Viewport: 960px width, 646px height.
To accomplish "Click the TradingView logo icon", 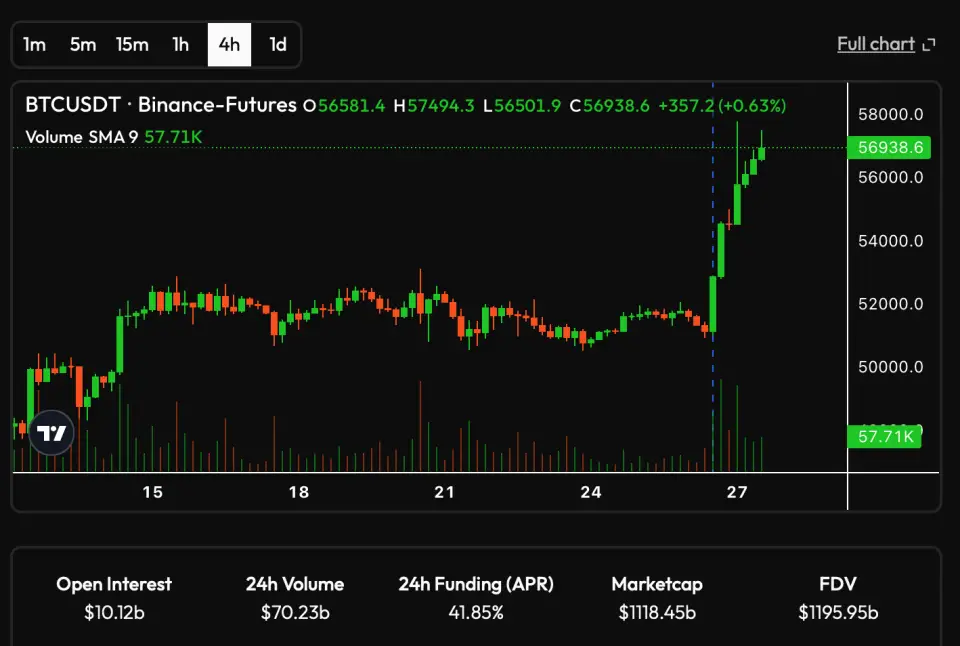I will pyautogui.click(x=51, y=433).
